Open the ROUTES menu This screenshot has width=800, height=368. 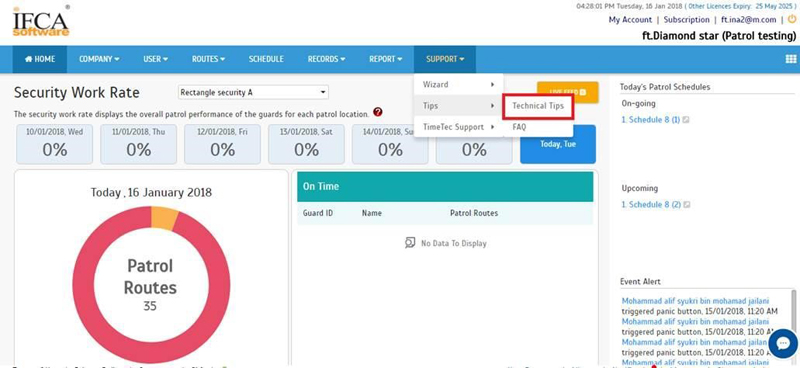(208, 59)
